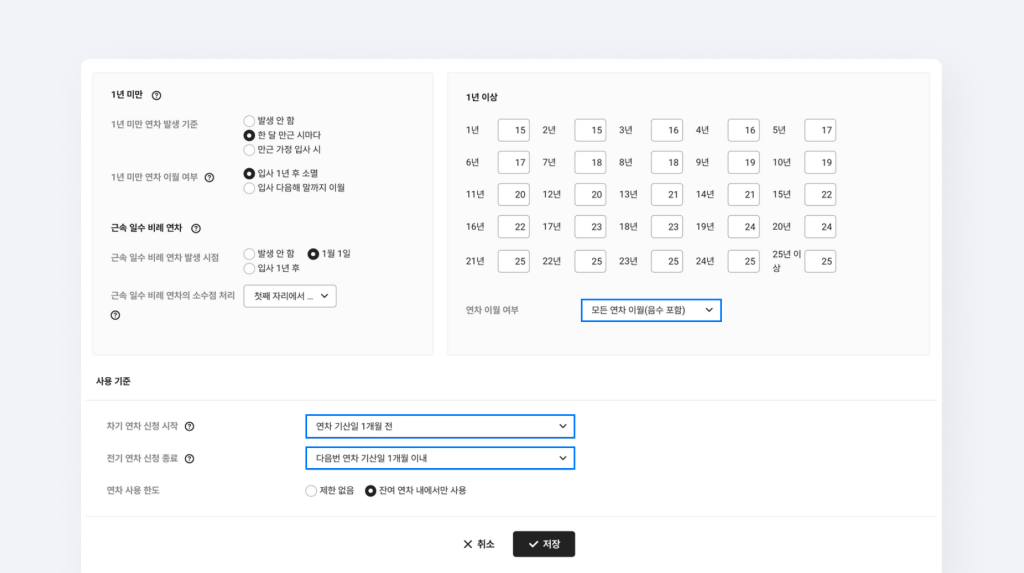1024x573 pixels.
Task: Click help icon beside 차기 연차 신청 시작
Action: click(x=189, y=426)
